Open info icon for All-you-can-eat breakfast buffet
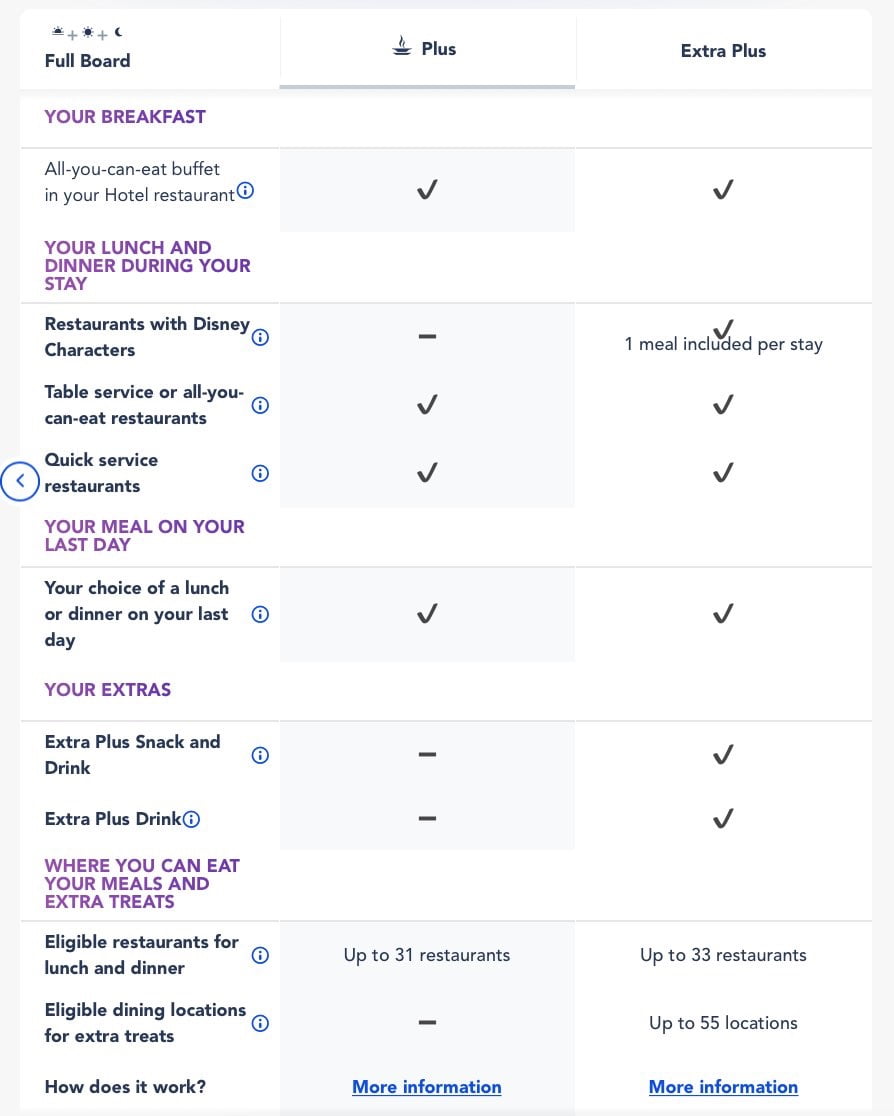The image size is (894, 1116). (245, 190)
